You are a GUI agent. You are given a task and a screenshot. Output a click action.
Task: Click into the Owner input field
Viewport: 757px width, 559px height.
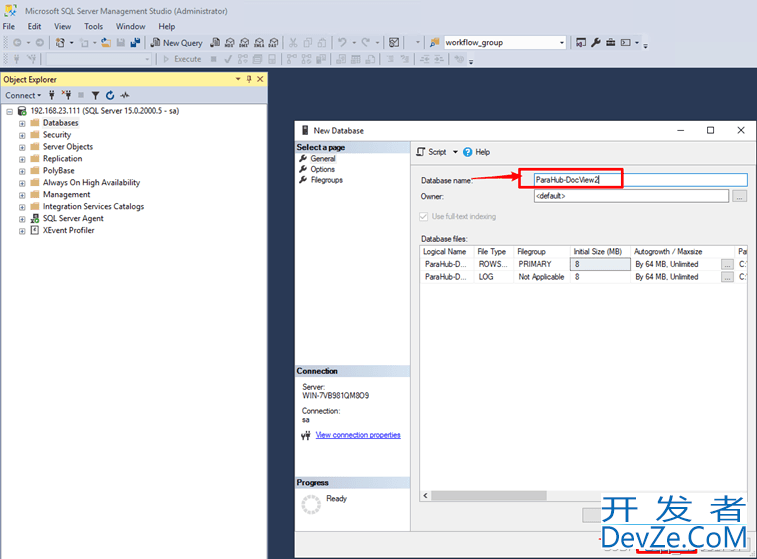click(x=631, y=196)
